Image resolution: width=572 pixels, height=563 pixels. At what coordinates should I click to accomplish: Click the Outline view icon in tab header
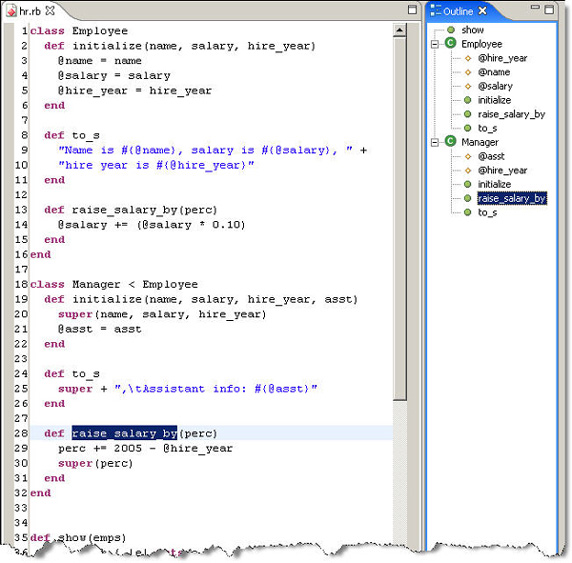[x=436, y=11]
